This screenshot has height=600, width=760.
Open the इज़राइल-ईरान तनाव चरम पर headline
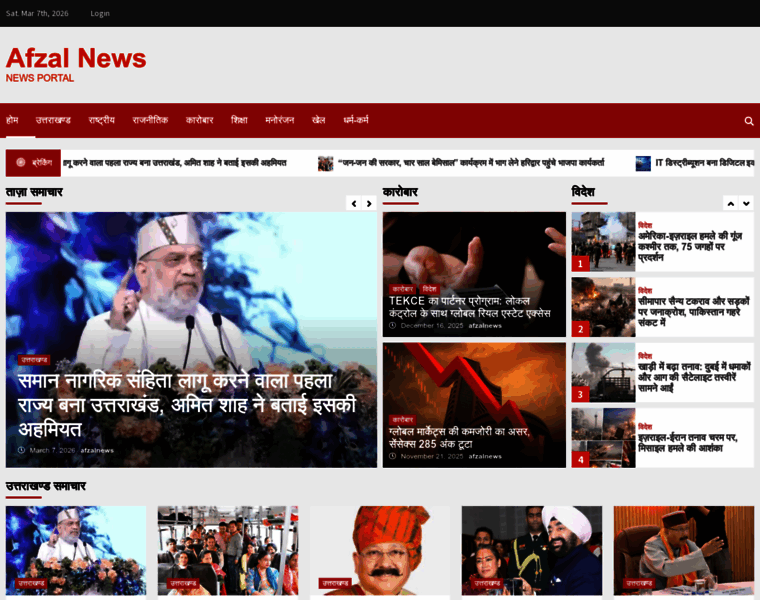pos(688,443)
